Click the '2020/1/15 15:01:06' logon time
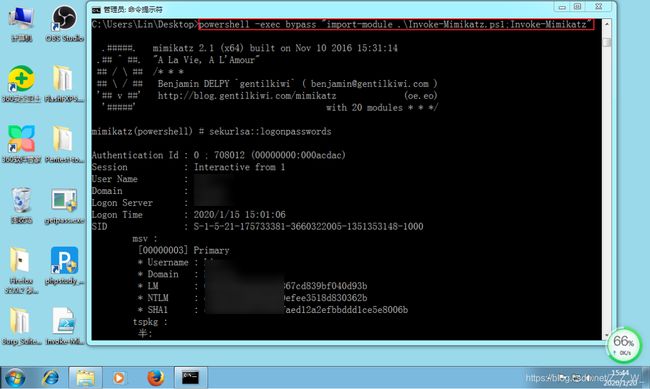Viewport: 650px width, 389px height. pyautogui.click(x=240, y=215)
